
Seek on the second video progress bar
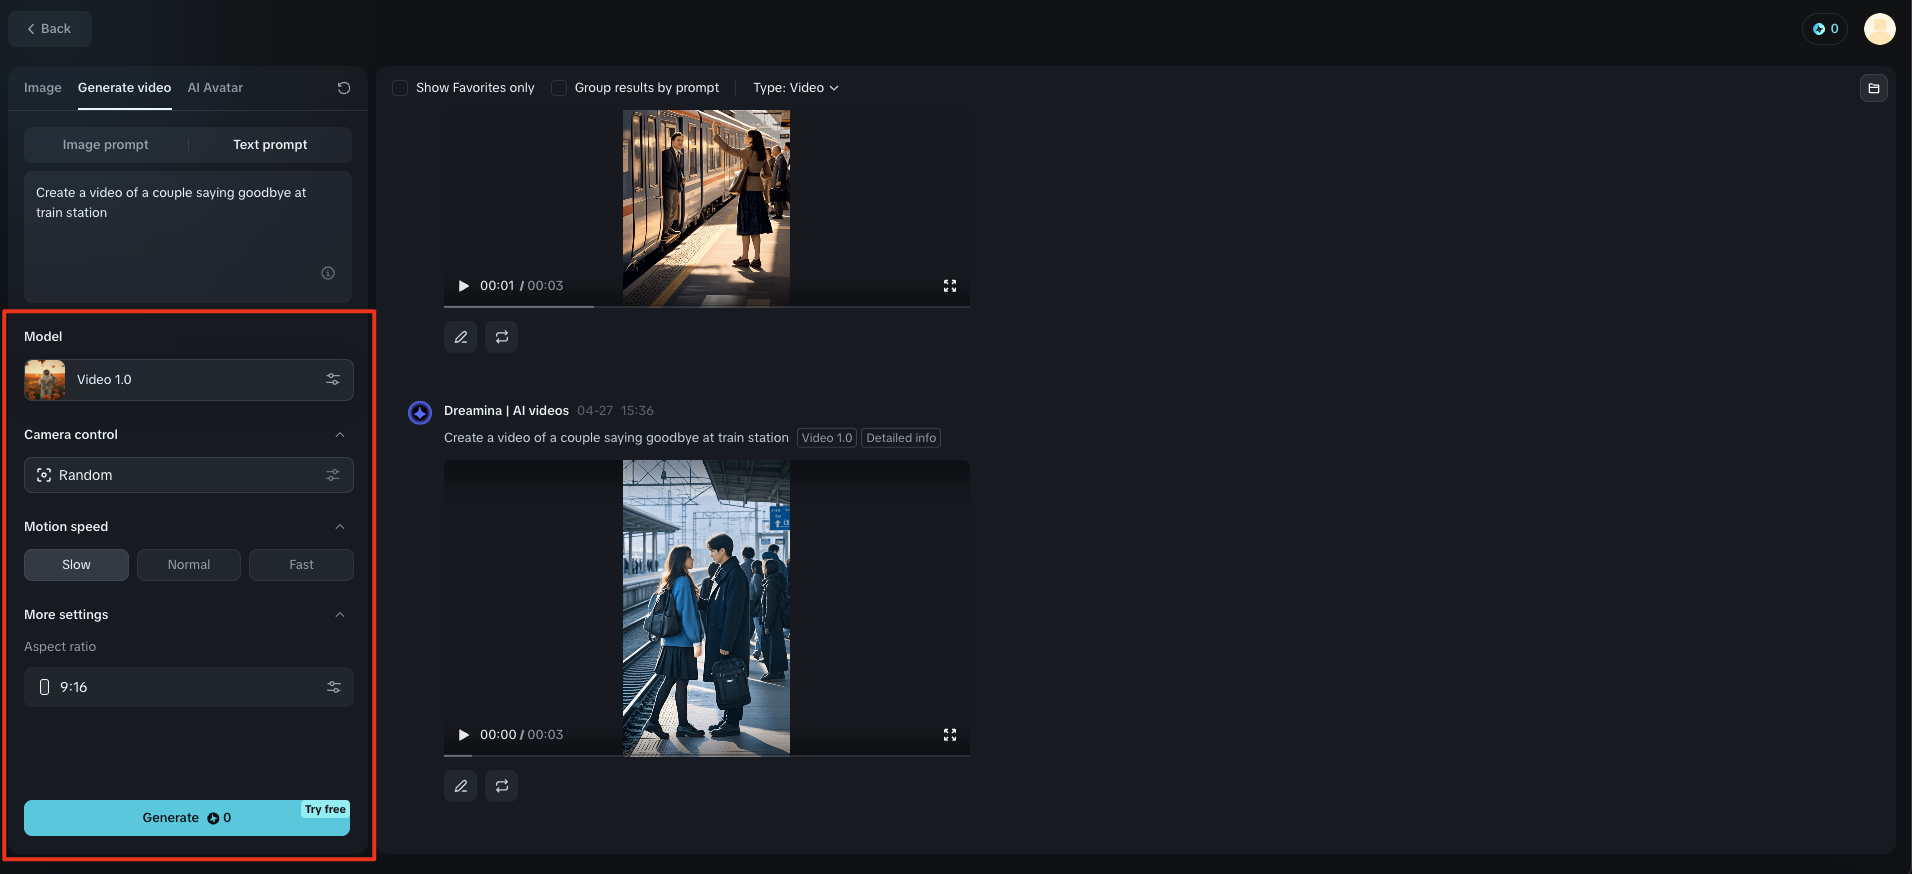707,755
